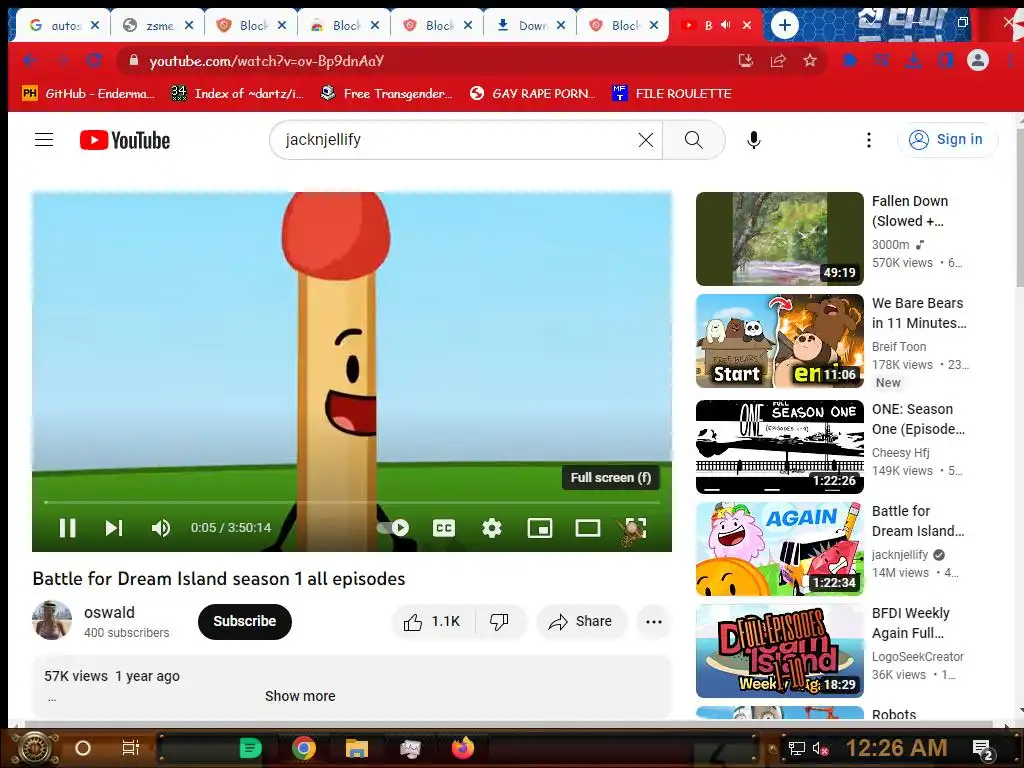Dislike this video
Image resolution: width=1024 pixels, height=768 pixels.
click(x=500, y=622)
